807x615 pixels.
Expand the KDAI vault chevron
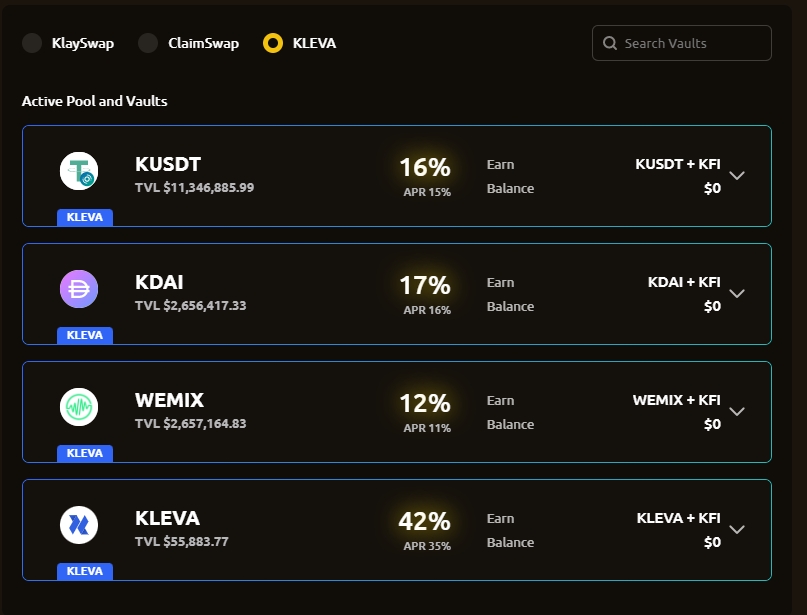tap(737, 294)
